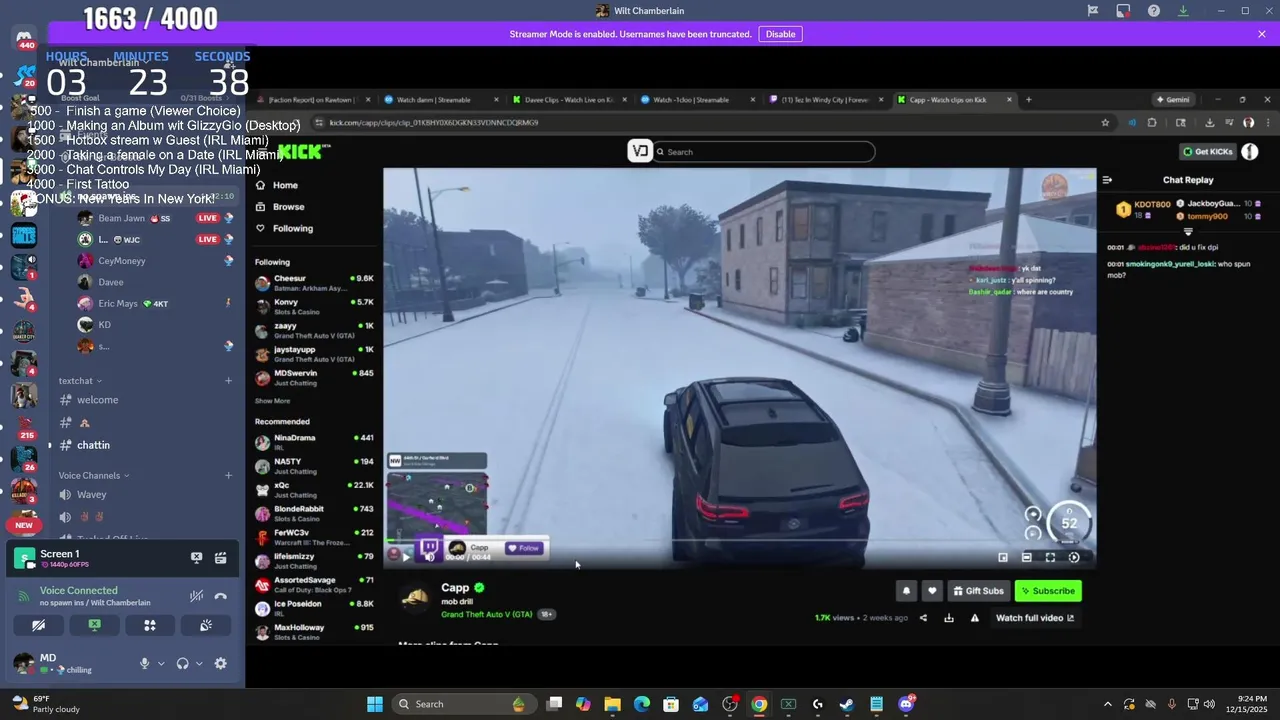Image resolution: width=1280 pixels, height=720 pixels.
Task: Stop streaming via Screen 1 stop icon
Action: pos(197,558)
